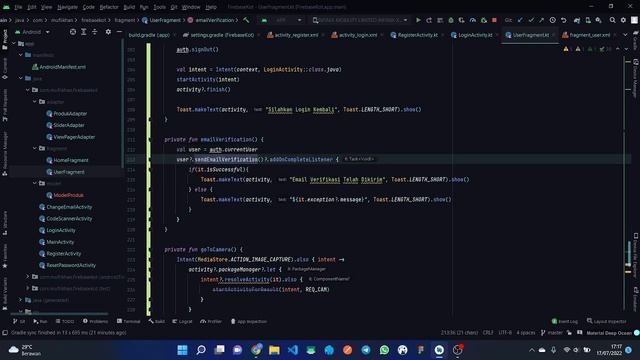Open the Navigate menu
Screen dimensions: 640x360
[67, 7]
